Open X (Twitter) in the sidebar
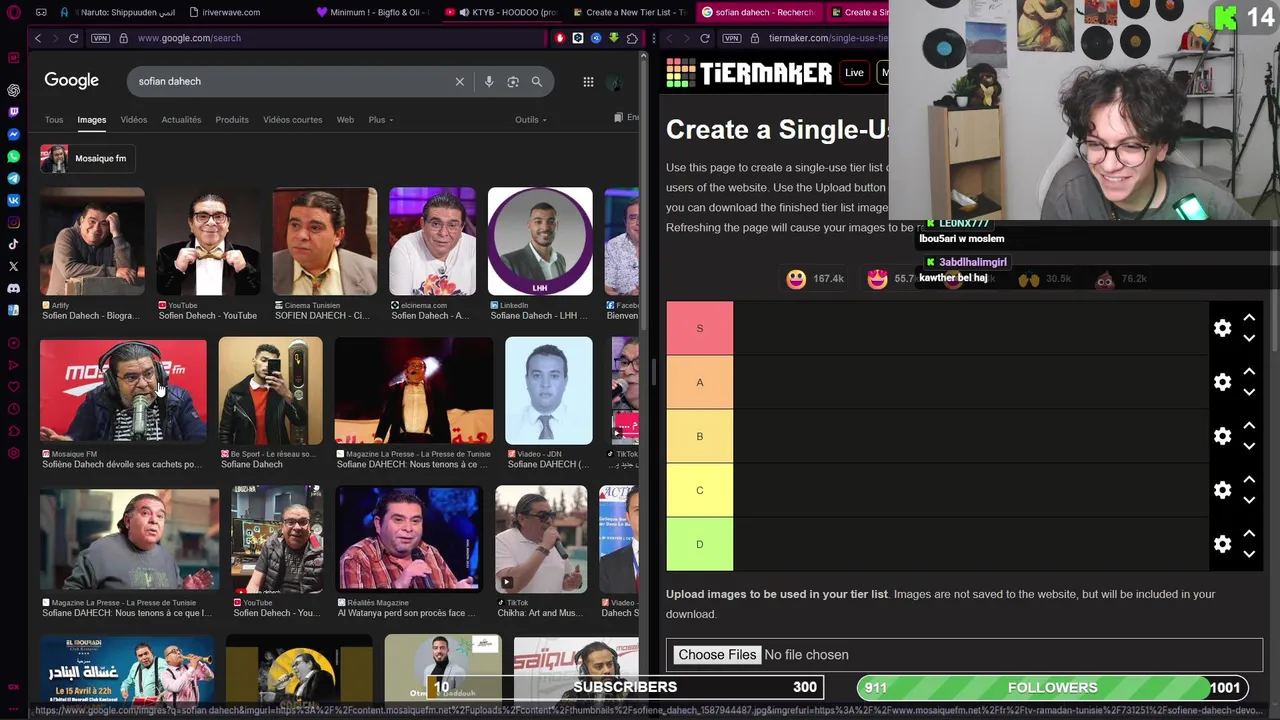 tap(13, 266)
